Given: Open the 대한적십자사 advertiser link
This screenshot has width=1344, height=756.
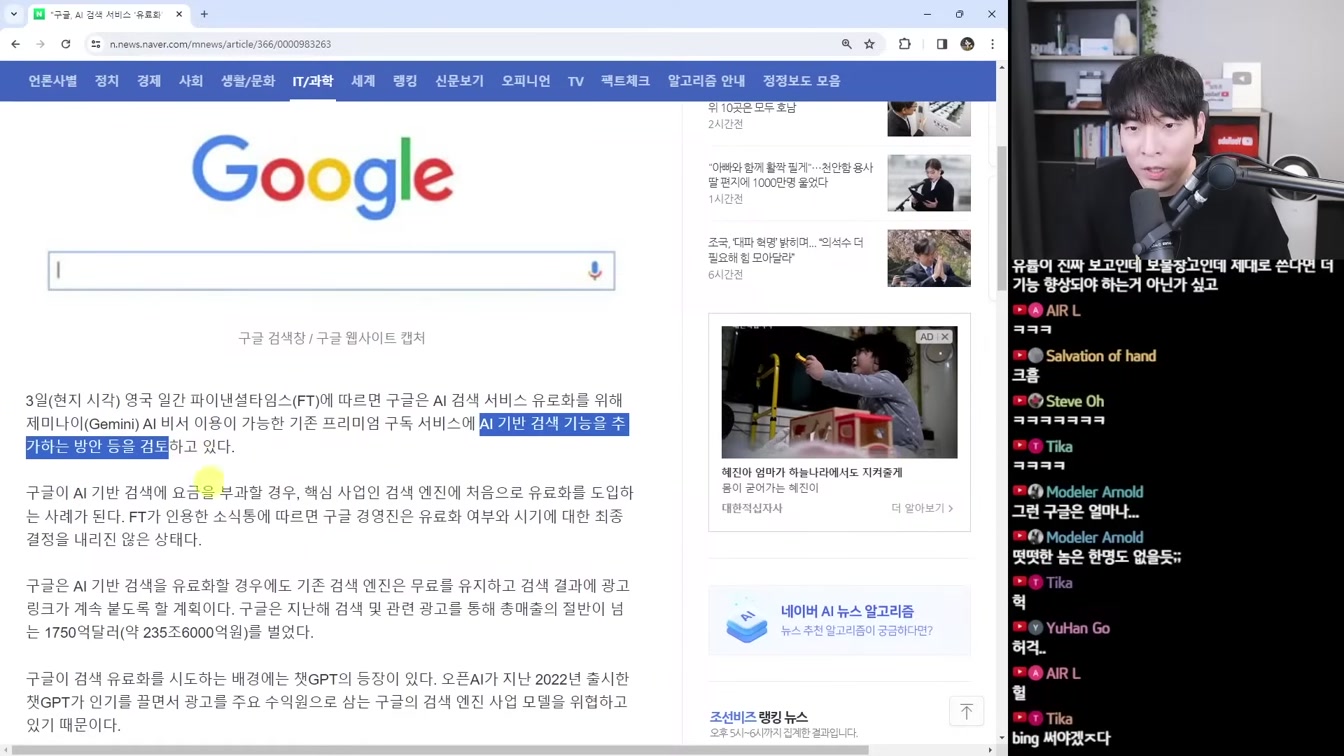Looking at the screenshot, I should click(752, 508).
